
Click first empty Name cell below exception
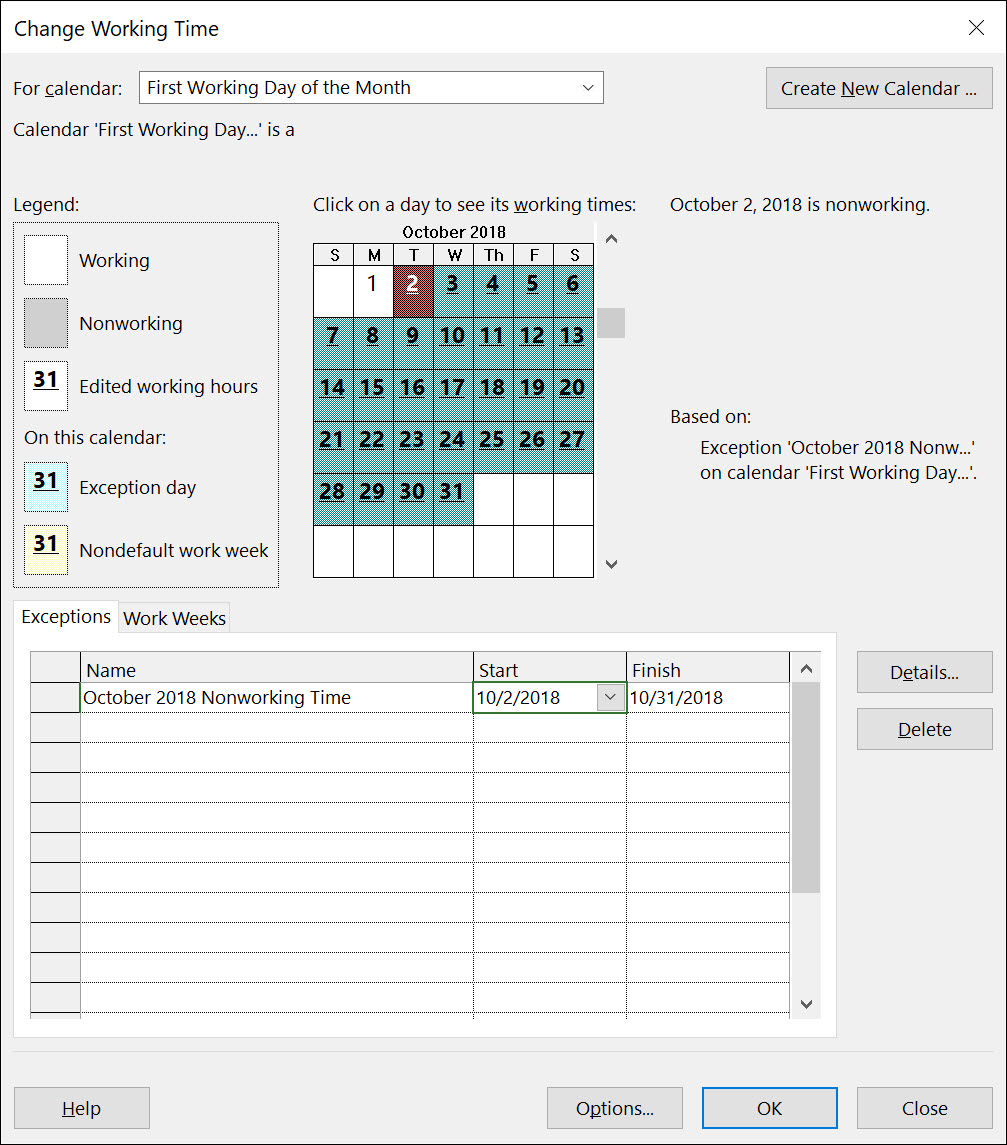point(277,728)
